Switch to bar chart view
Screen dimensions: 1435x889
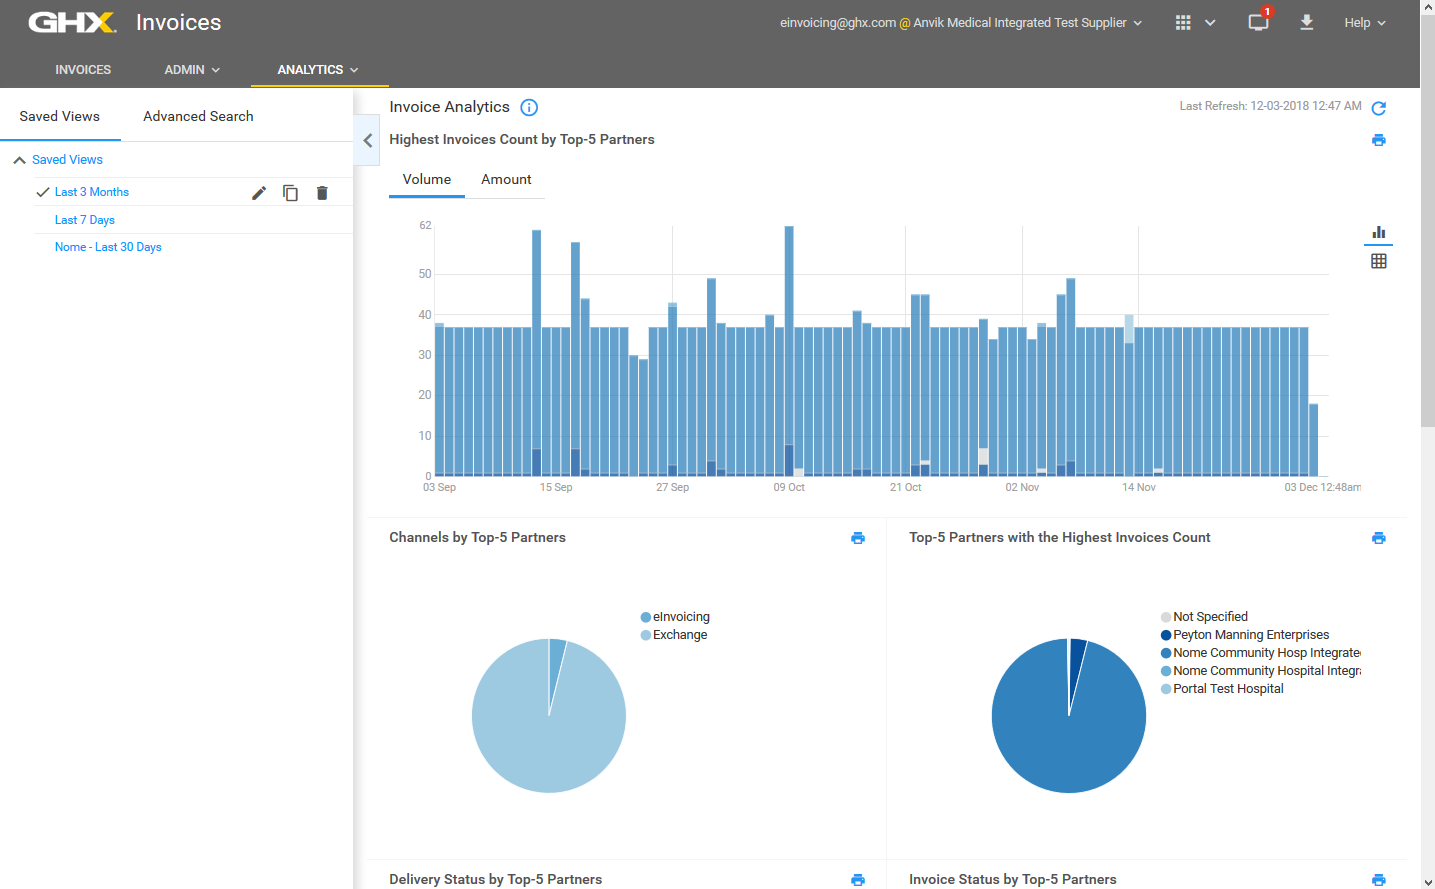[x=1378, y=232]
